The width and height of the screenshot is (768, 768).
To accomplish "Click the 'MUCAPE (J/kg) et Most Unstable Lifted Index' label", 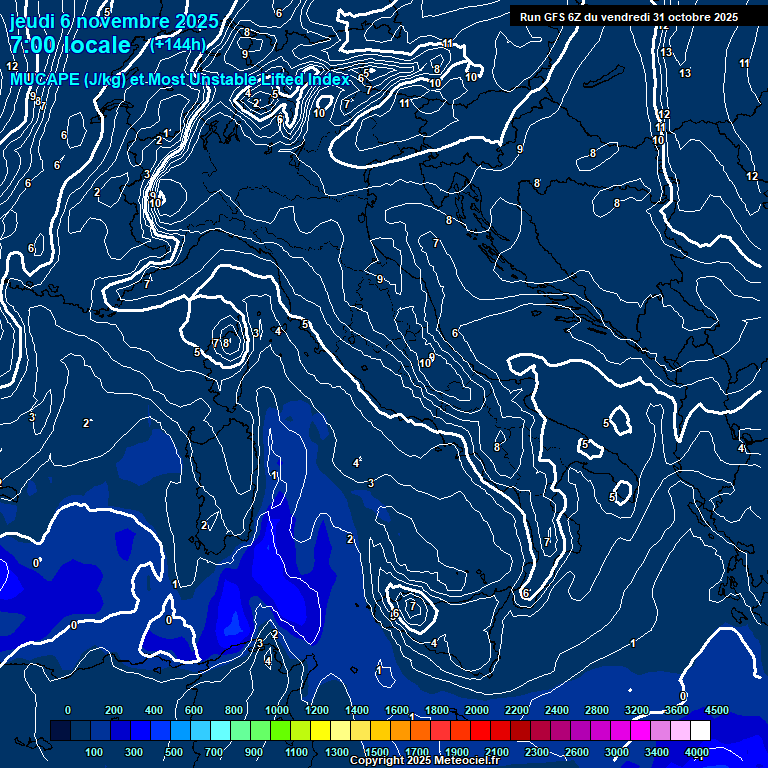I will [x=180, y=79].
